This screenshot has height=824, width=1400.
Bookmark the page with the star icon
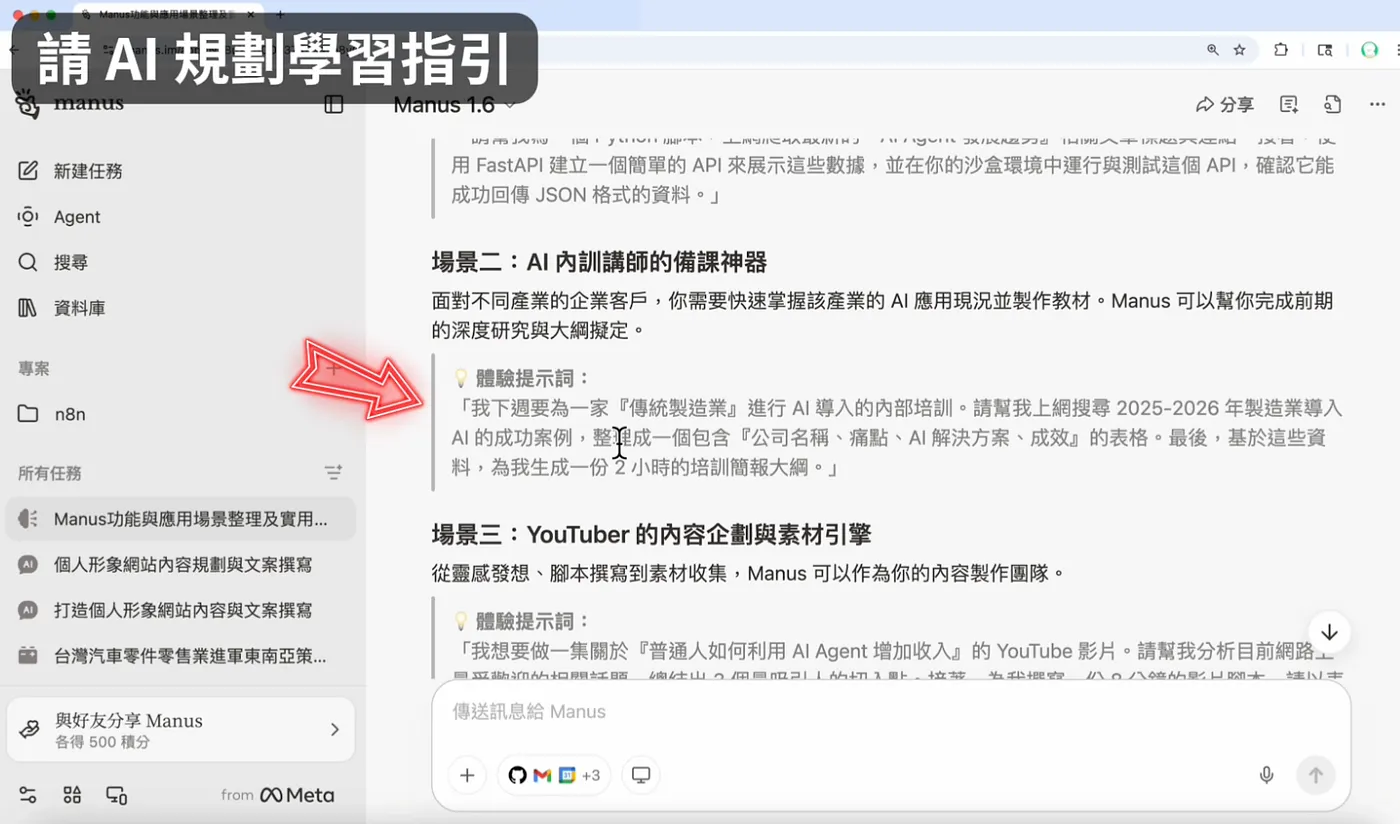1239,49
